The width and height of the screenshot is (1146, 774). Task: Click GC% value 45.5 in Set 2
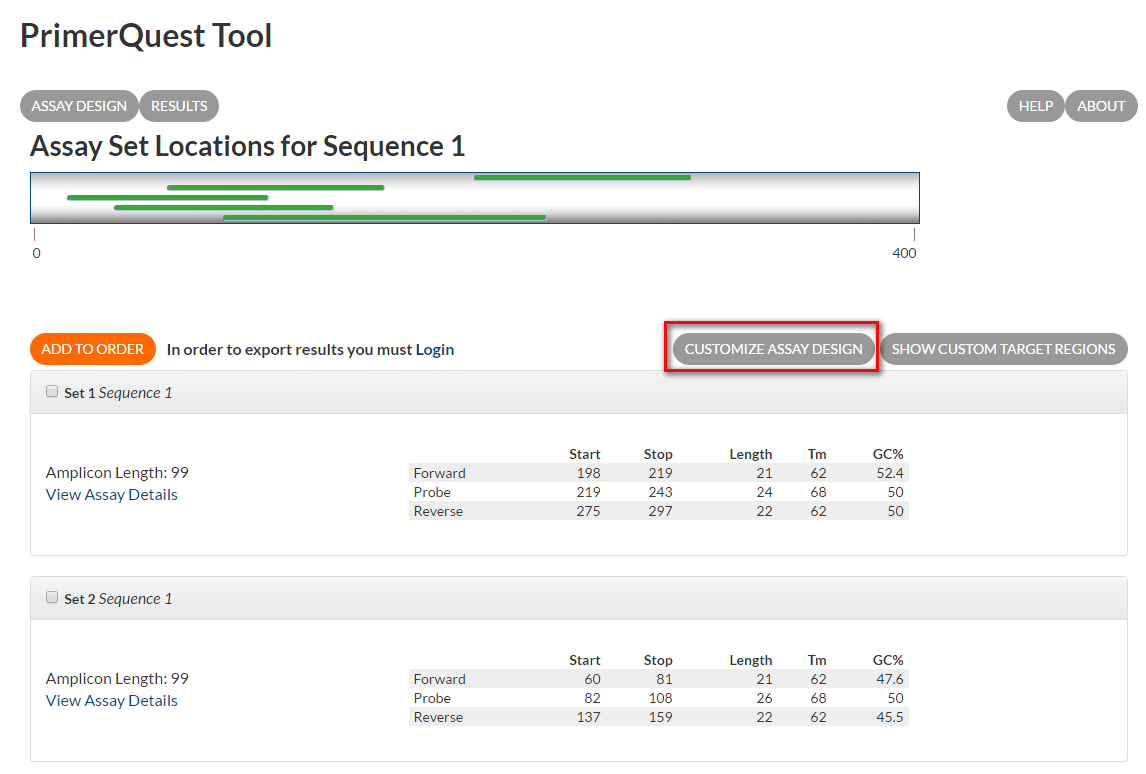click(x=889, y=717)
